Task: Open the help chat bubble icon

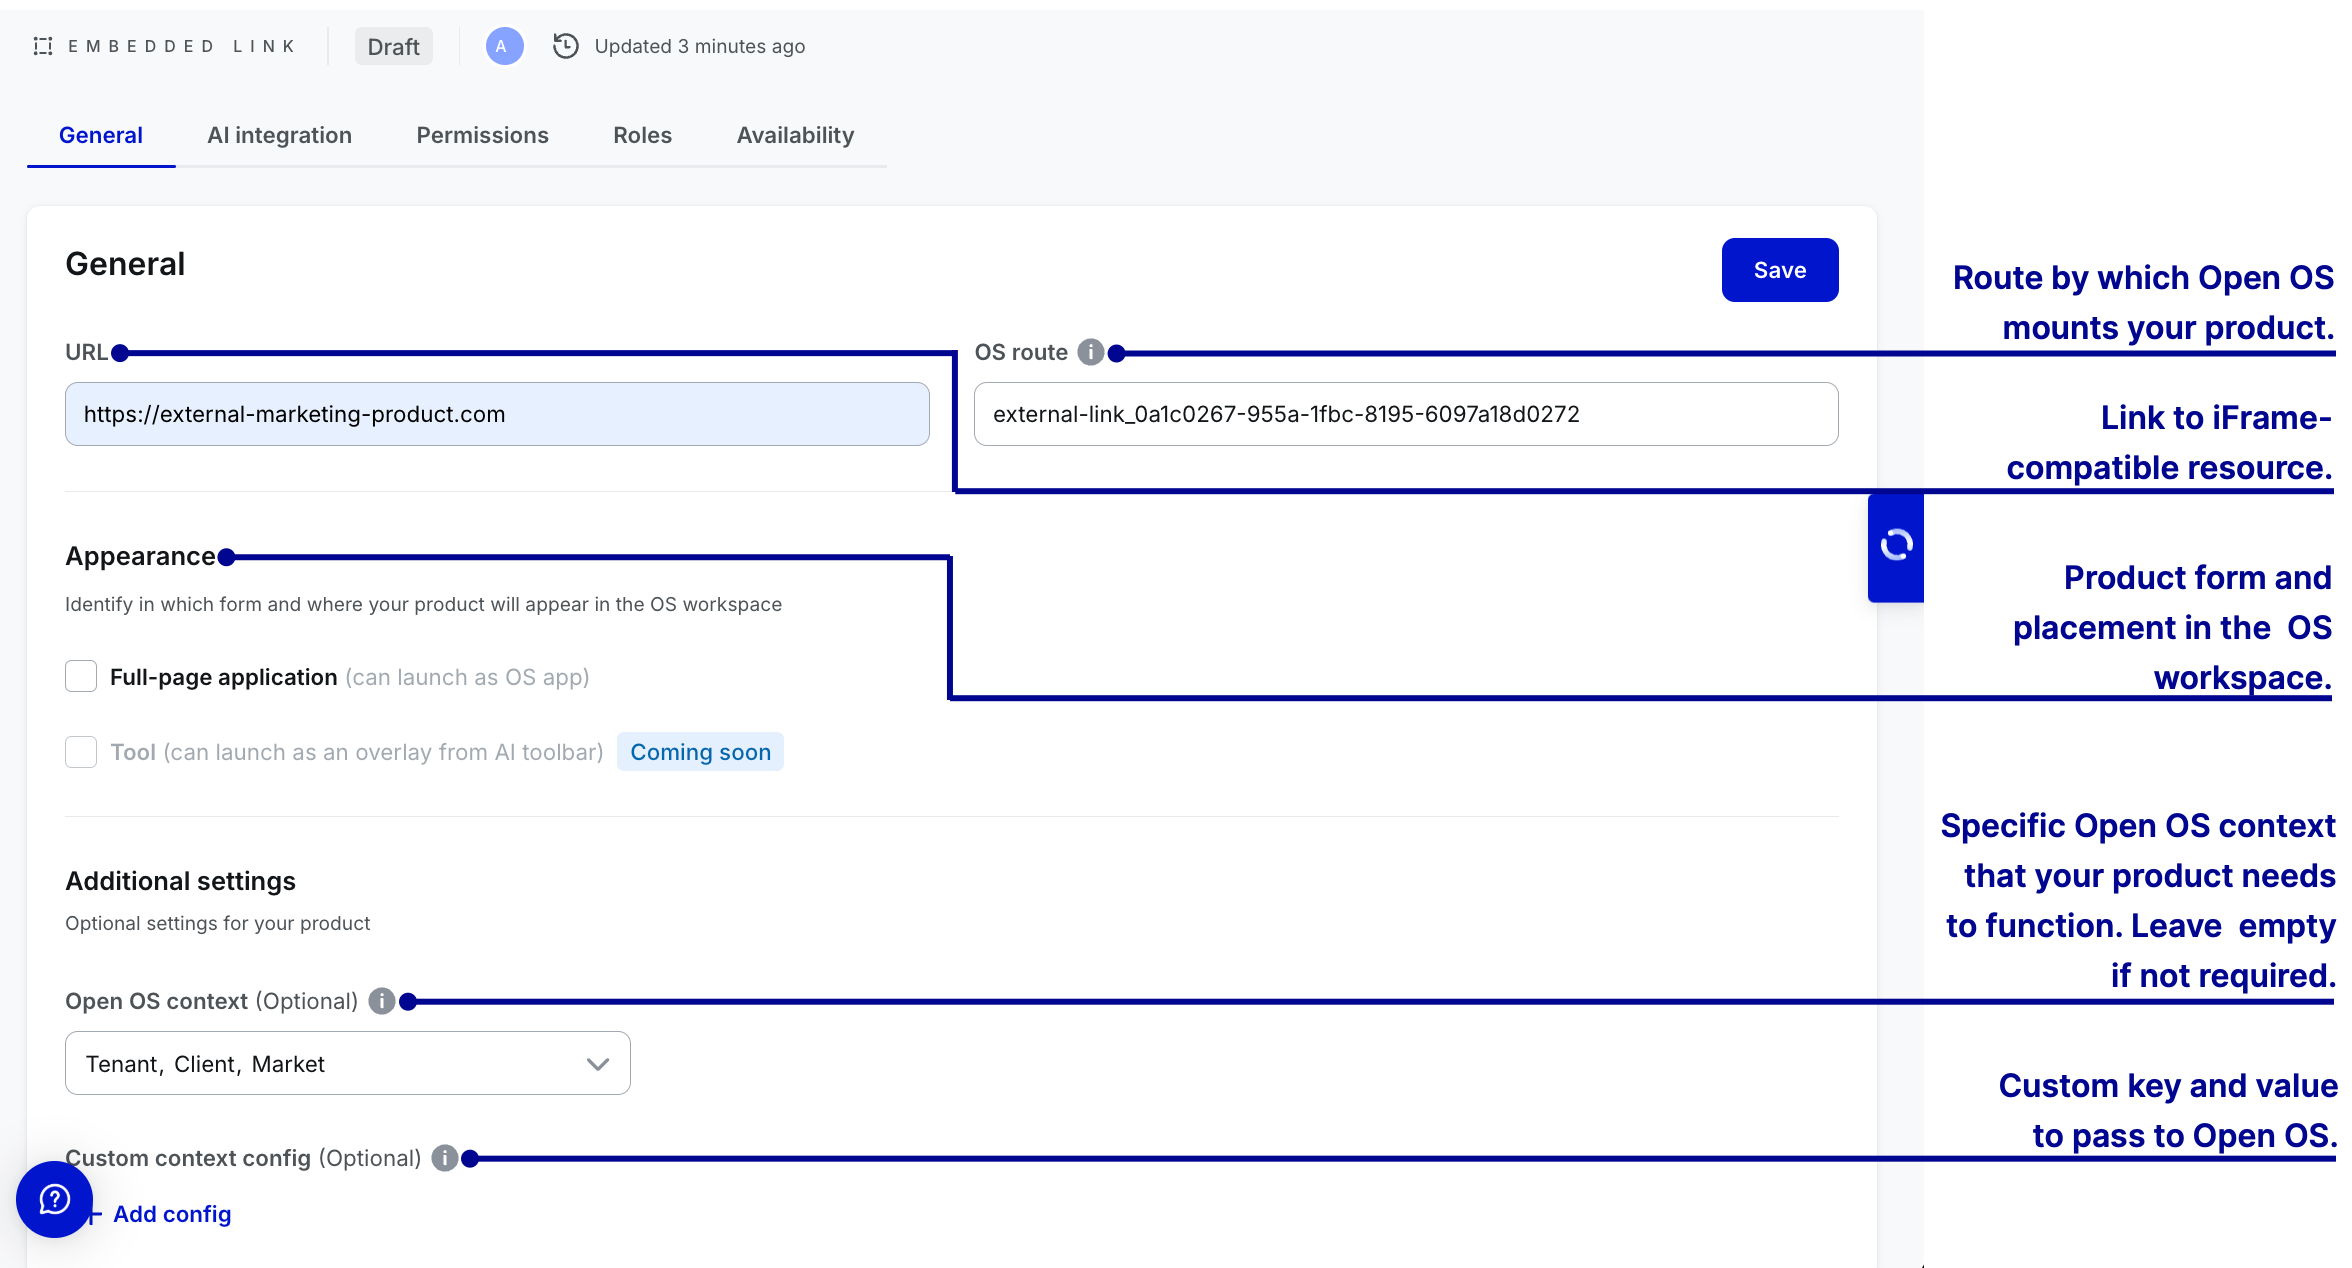Action: click(54, 1199)
